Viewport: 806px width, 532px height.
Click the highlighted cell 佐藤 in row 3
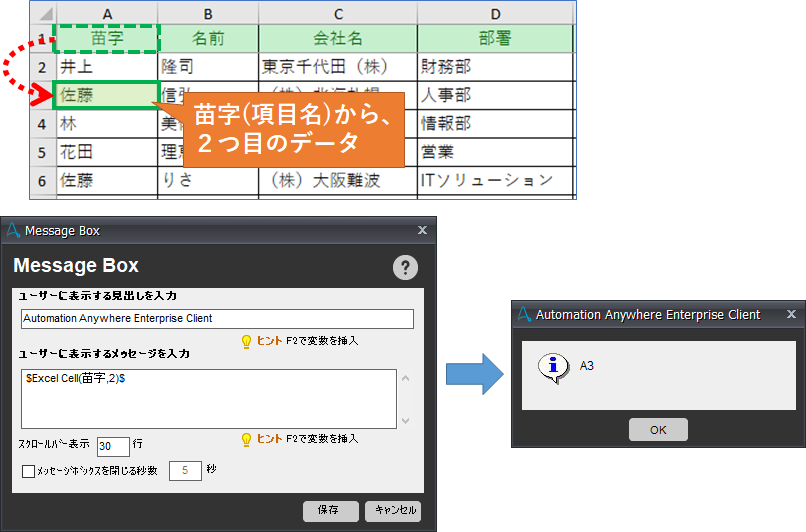pyautogui.click(x=106, y=95)
